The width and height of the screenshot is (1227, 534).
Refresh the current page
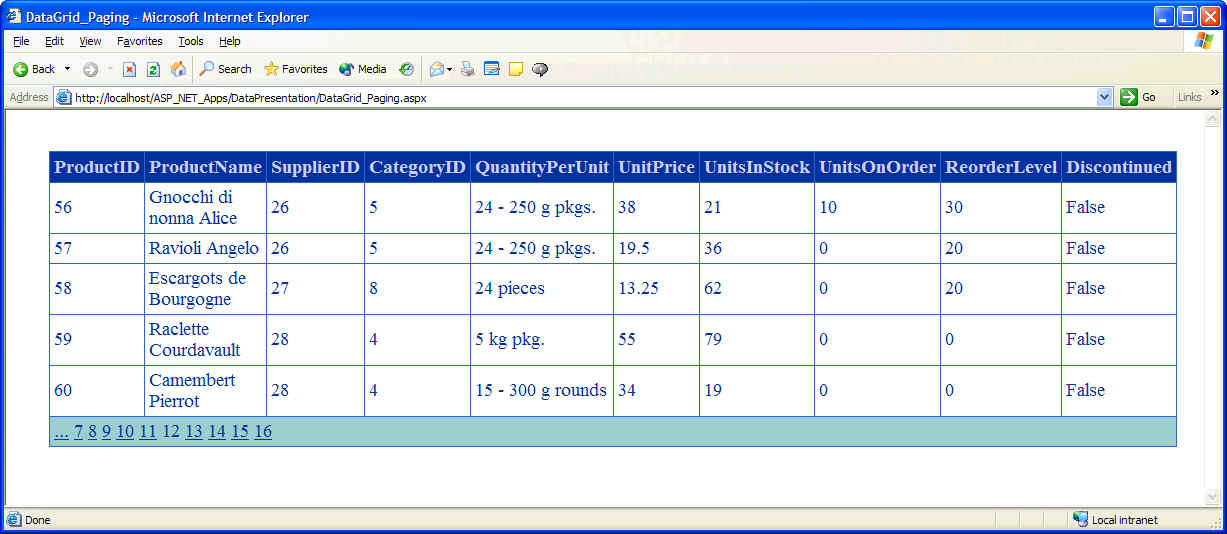click(x=153, y=69)
